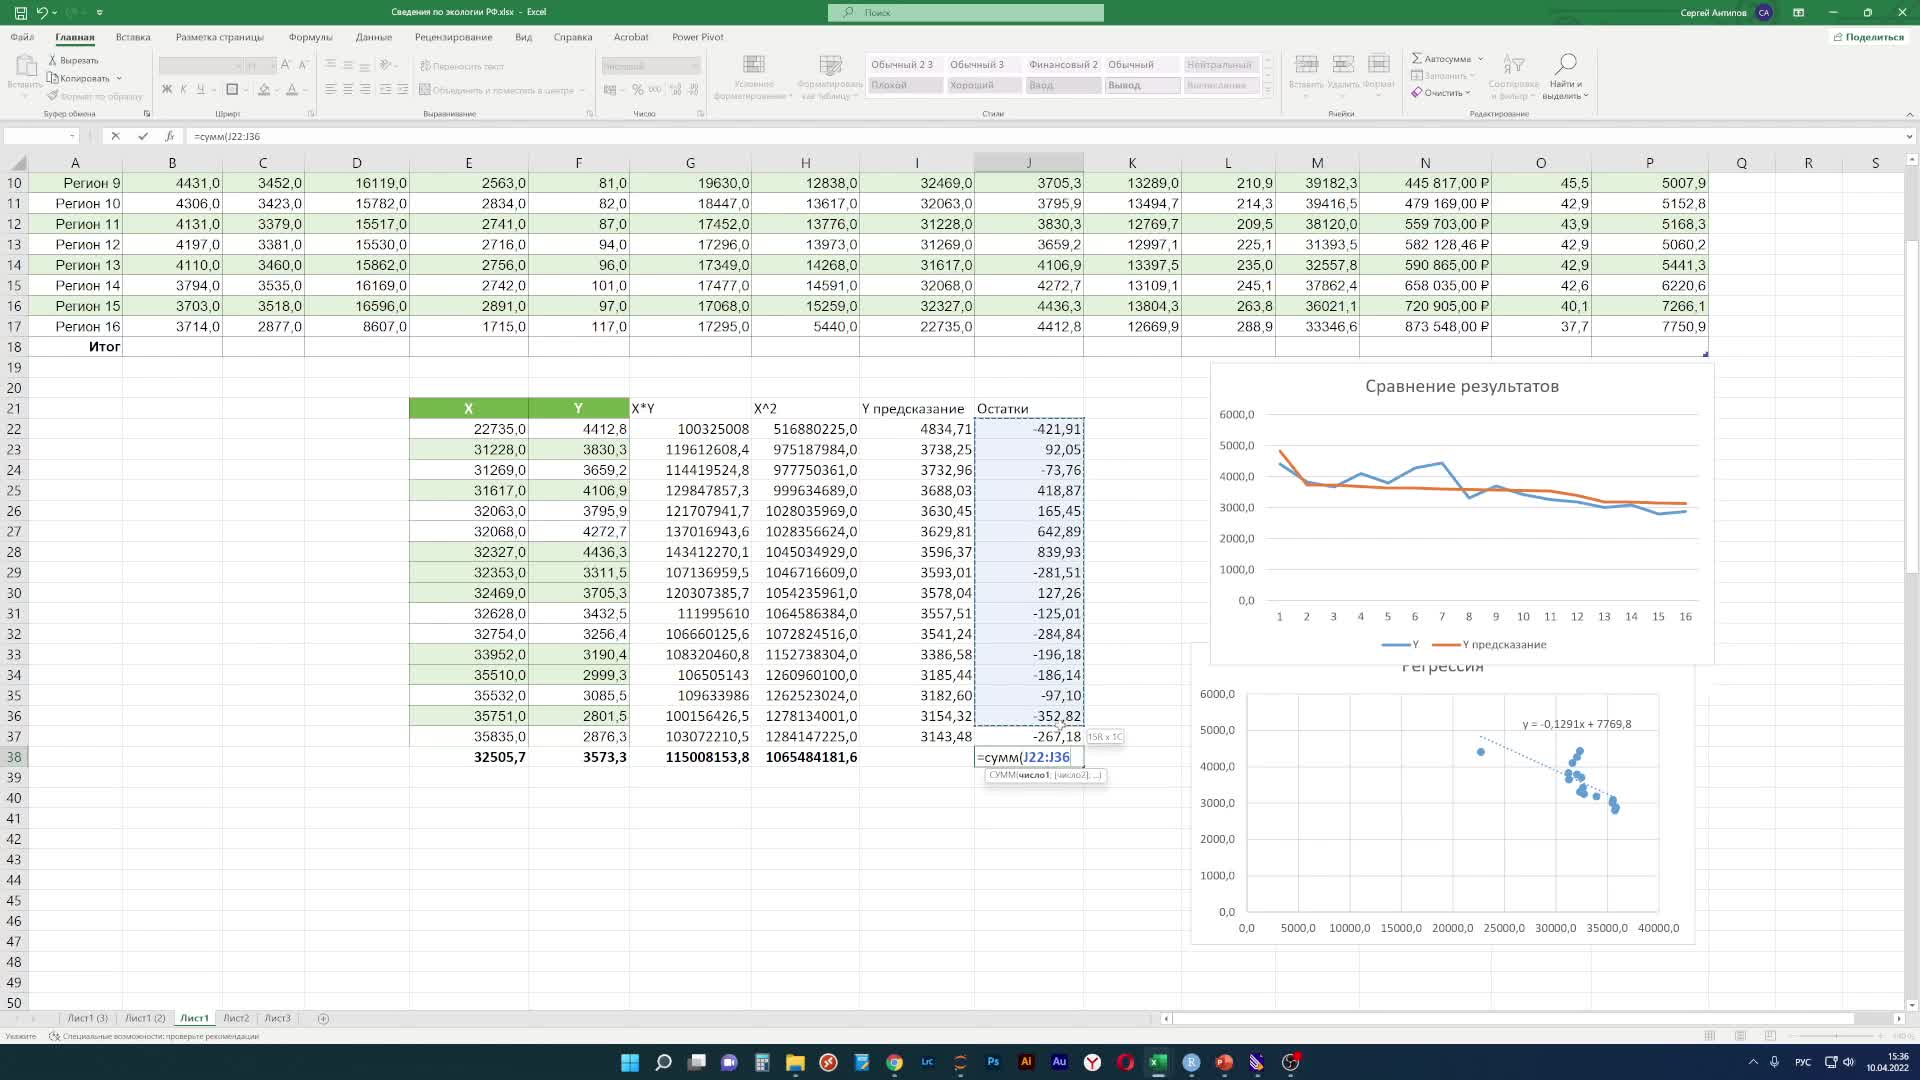Toggle Wrap text (Переносить текст)
The height and width of the screenshot is (1080, 1920).
[x=462, y=66]
